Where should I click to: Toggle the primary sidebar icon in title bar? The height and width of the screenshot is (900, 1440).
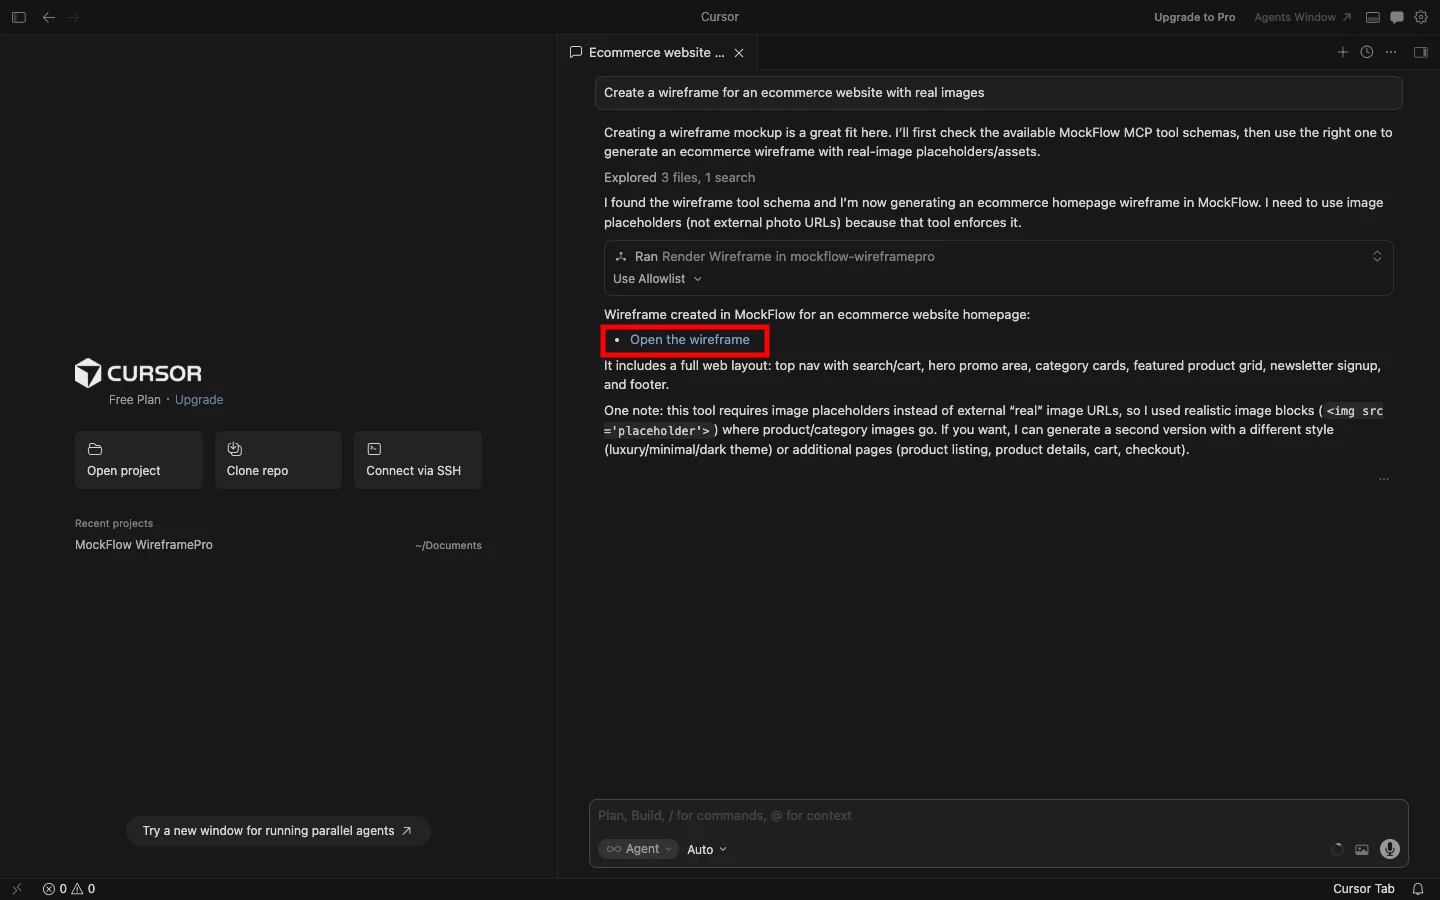point(18,17)
